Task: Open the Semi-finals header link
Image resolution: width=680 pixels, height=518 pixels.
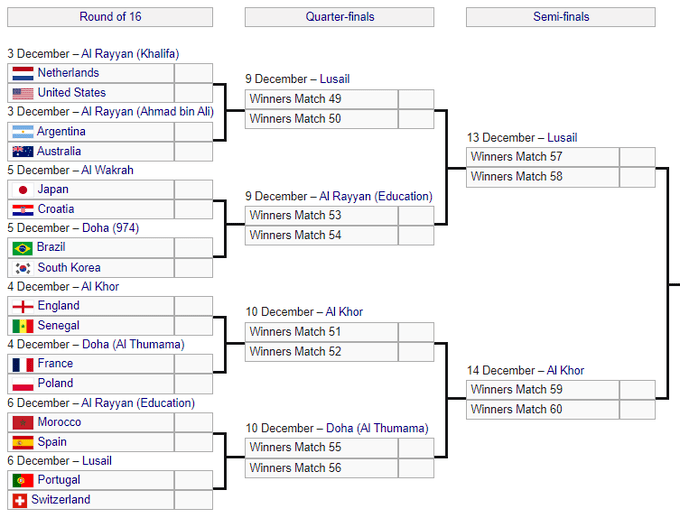Action: (561, 17)
